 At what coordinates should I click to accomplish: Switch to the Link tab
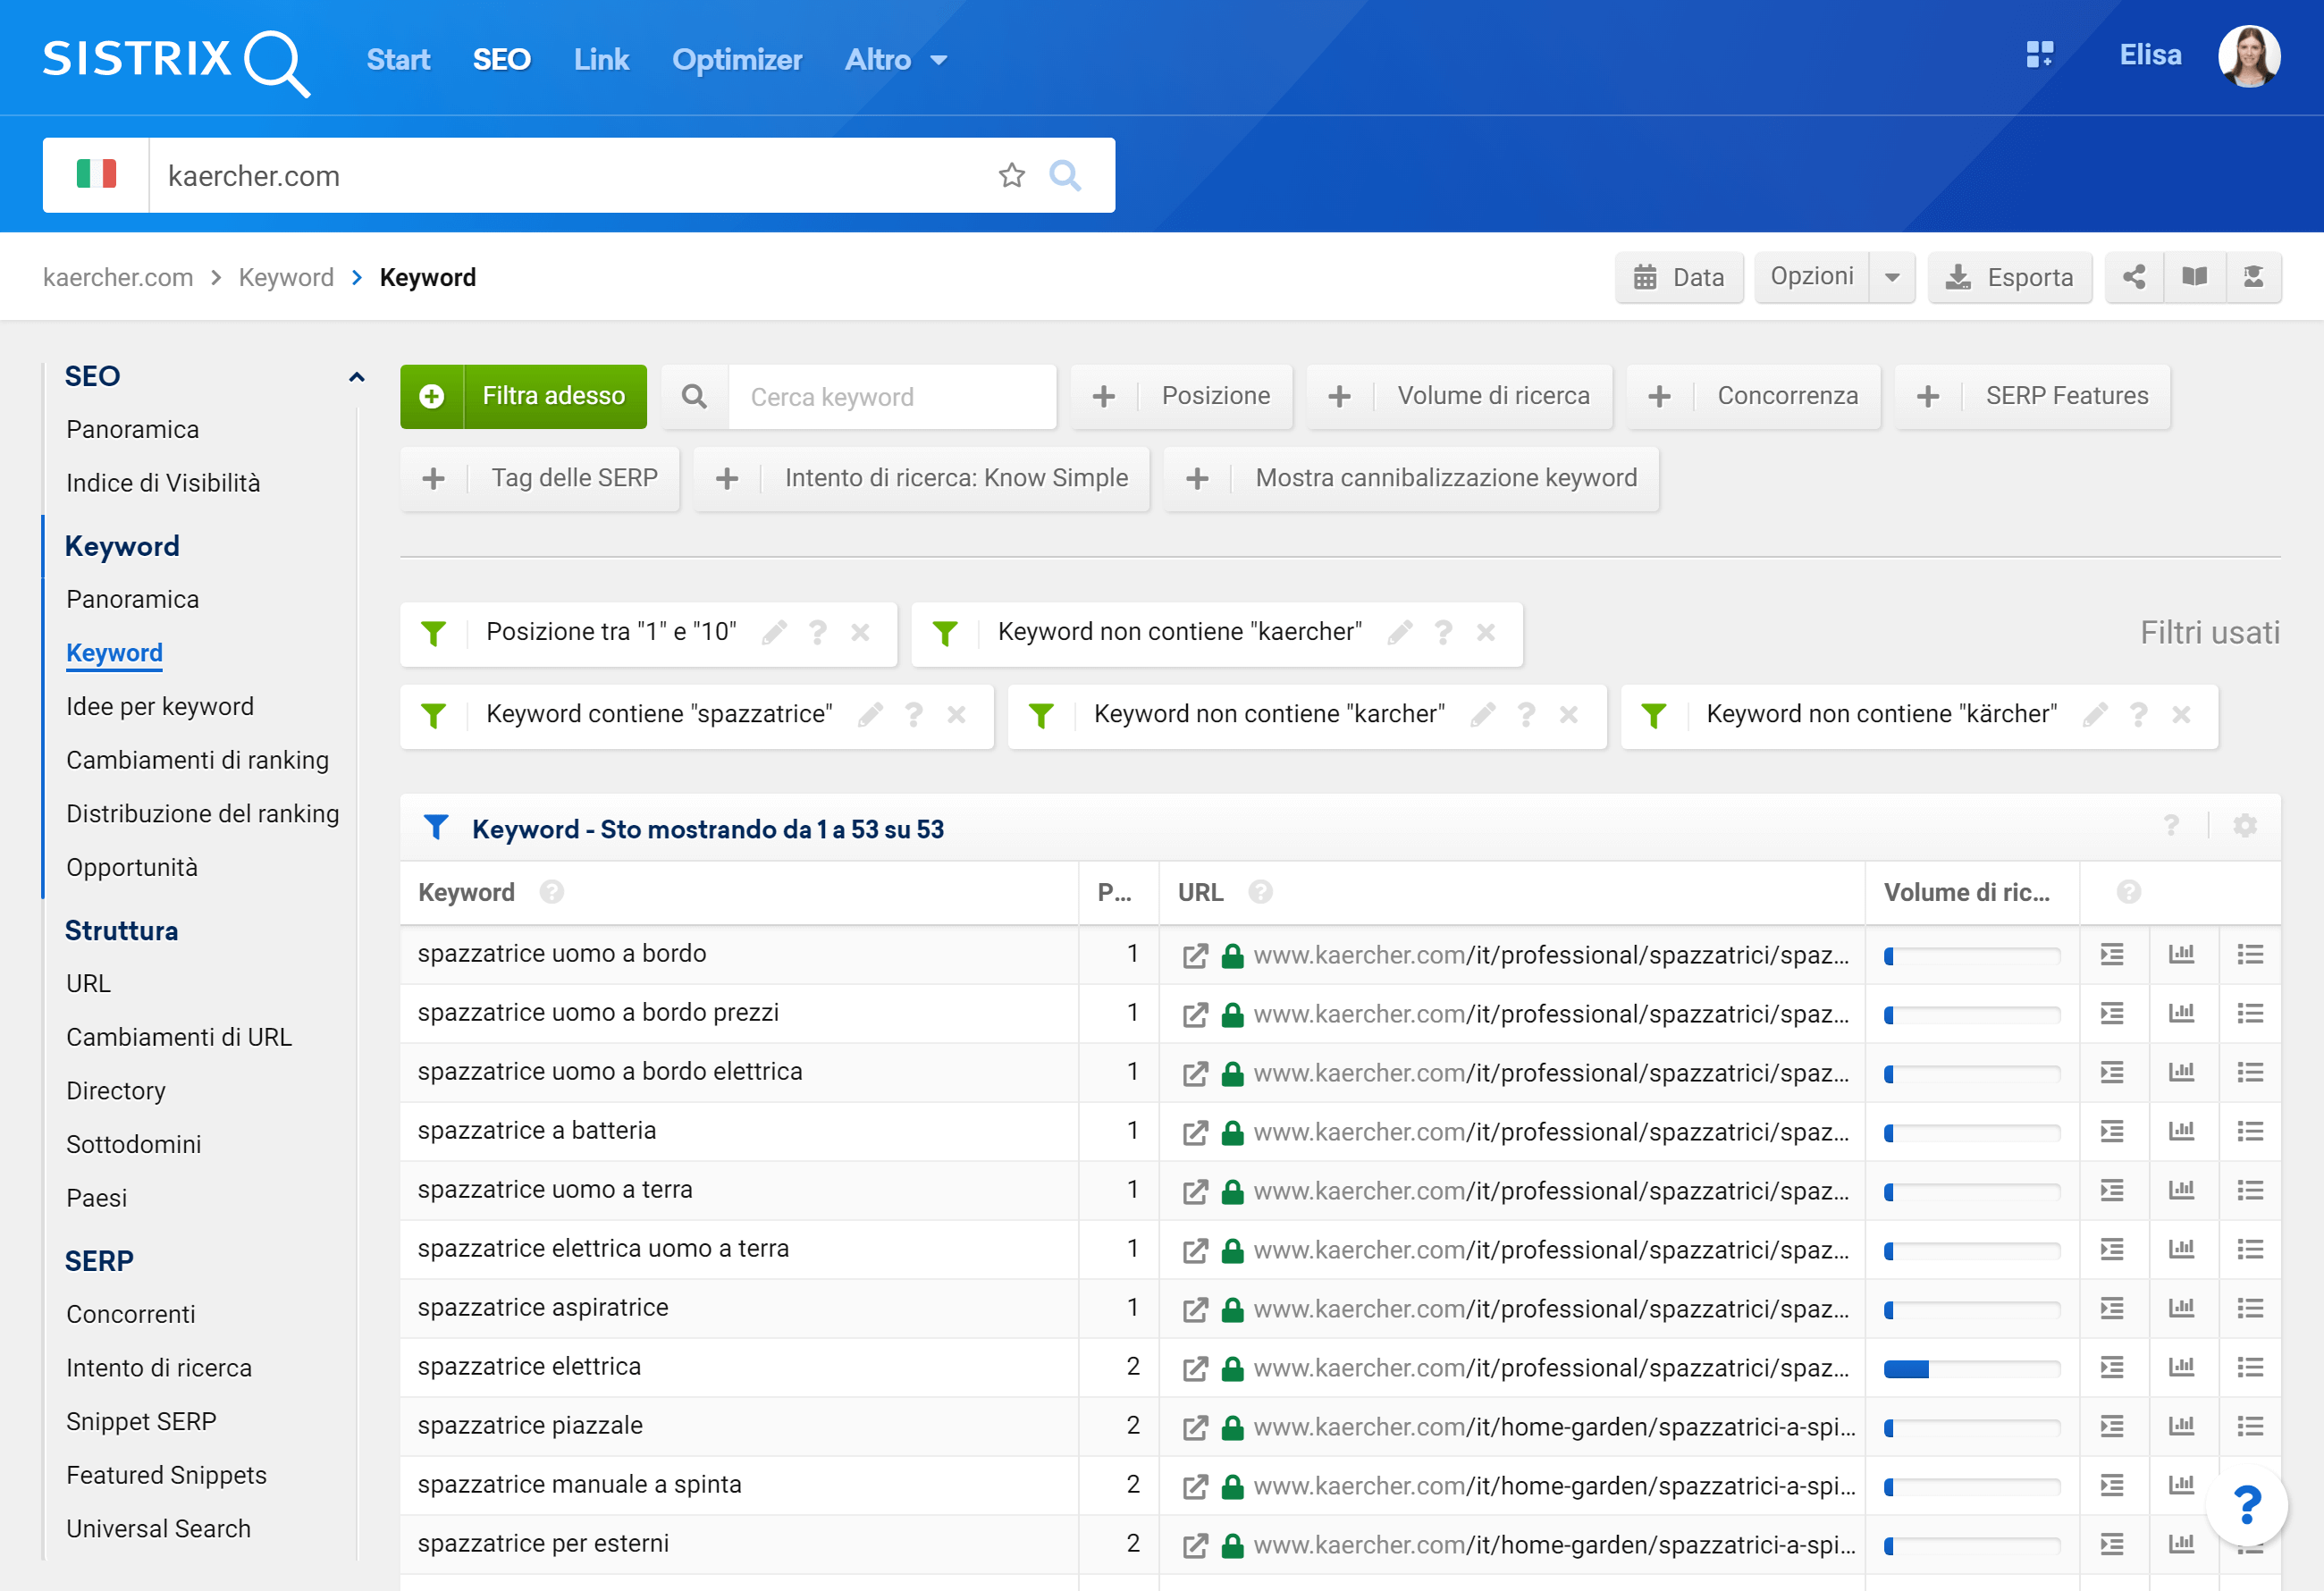601,60
